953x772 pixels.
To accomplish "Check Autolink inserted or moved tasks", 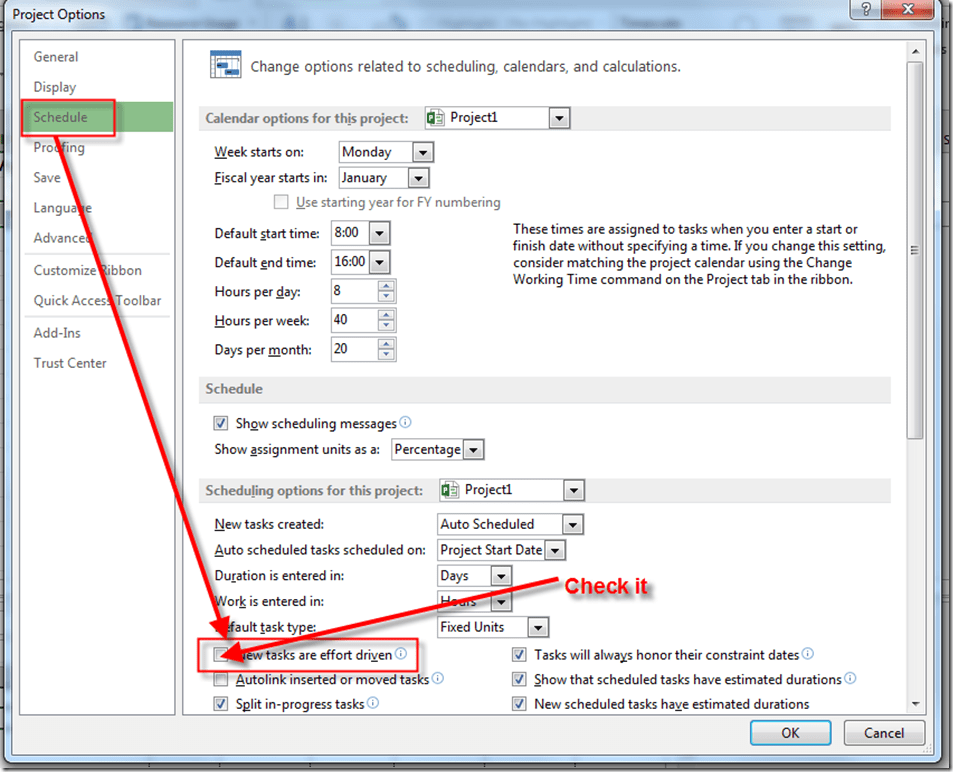I will click(222, 680).
